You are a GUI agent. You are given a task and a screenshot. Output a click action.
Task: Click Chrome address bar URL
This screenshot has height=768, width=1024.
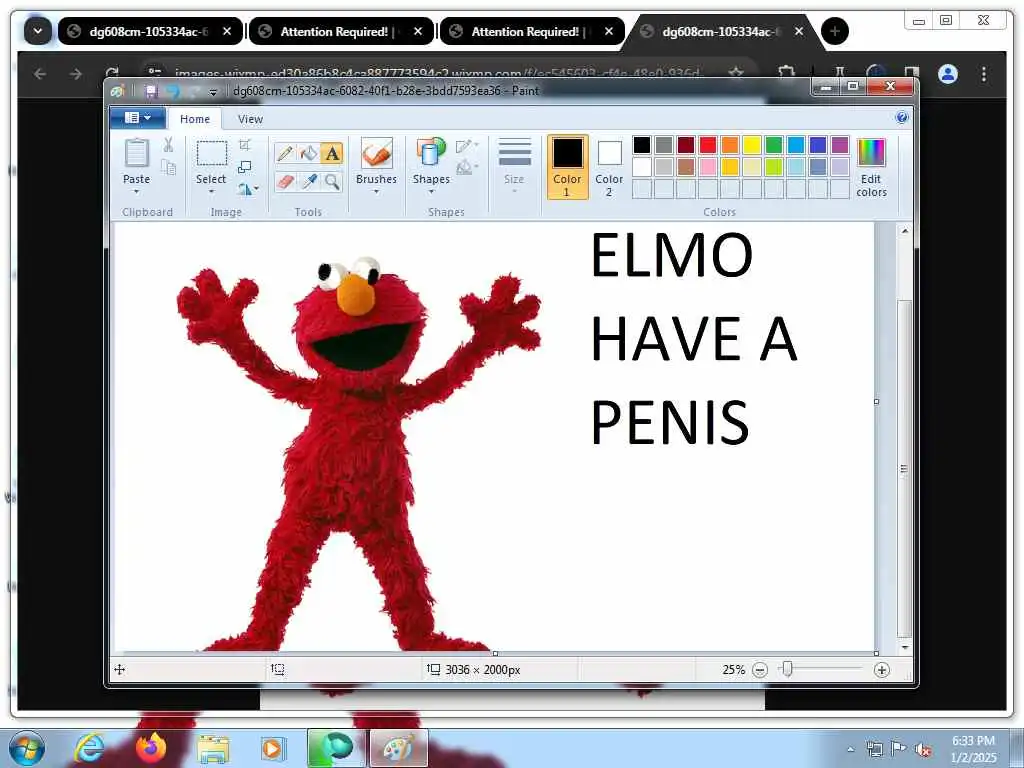(438, 73)
